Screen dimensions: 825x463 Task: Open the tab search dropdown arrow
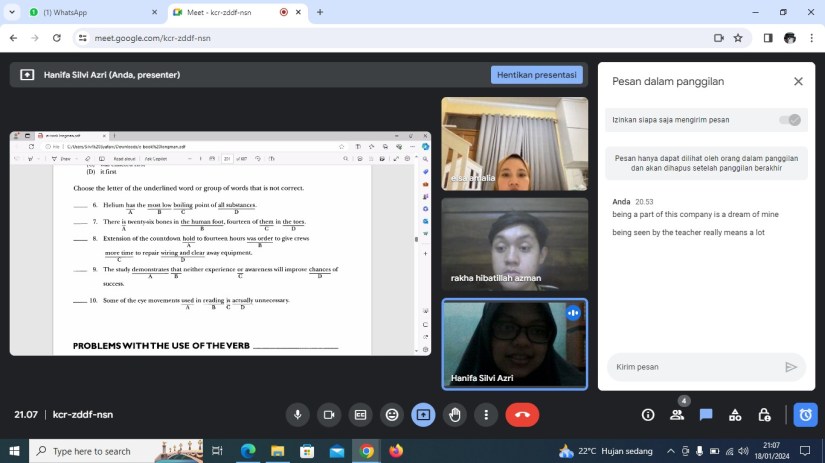pyautogui.click(x=12, y=12)
